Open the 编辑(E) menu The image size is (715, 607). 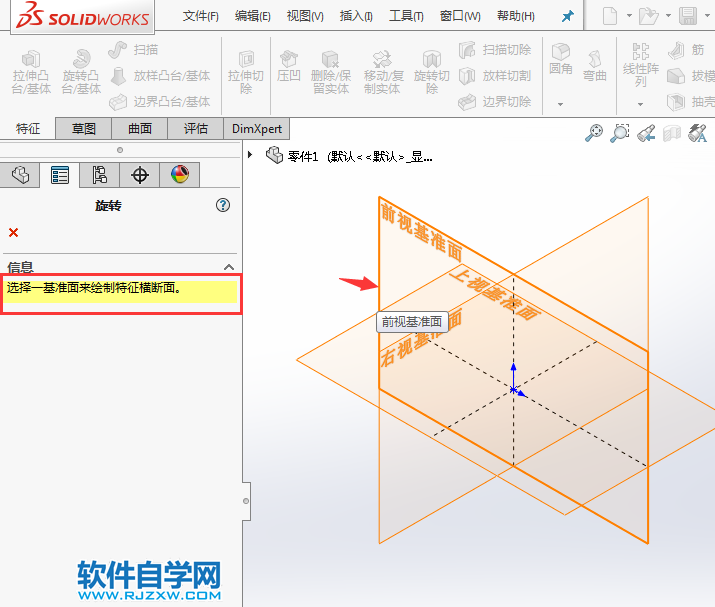coord(253,16)
